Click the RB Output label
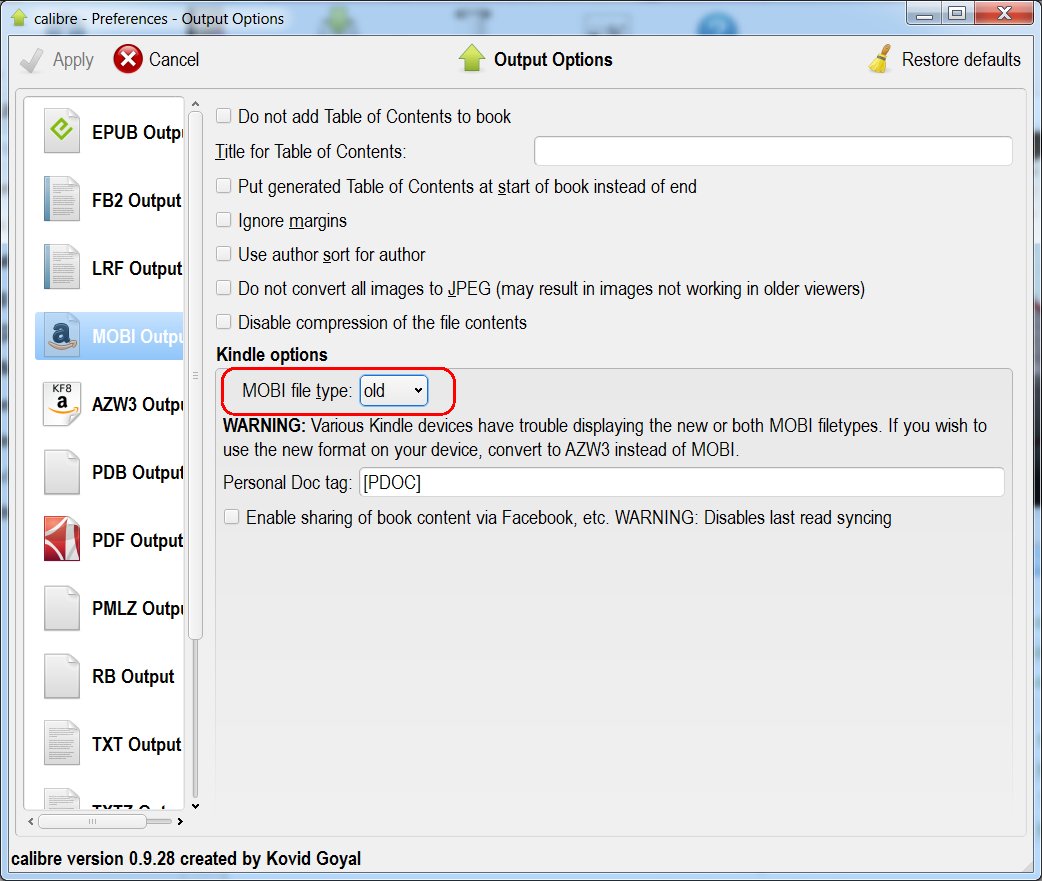1042x881 pixels. tap(133, 676)
